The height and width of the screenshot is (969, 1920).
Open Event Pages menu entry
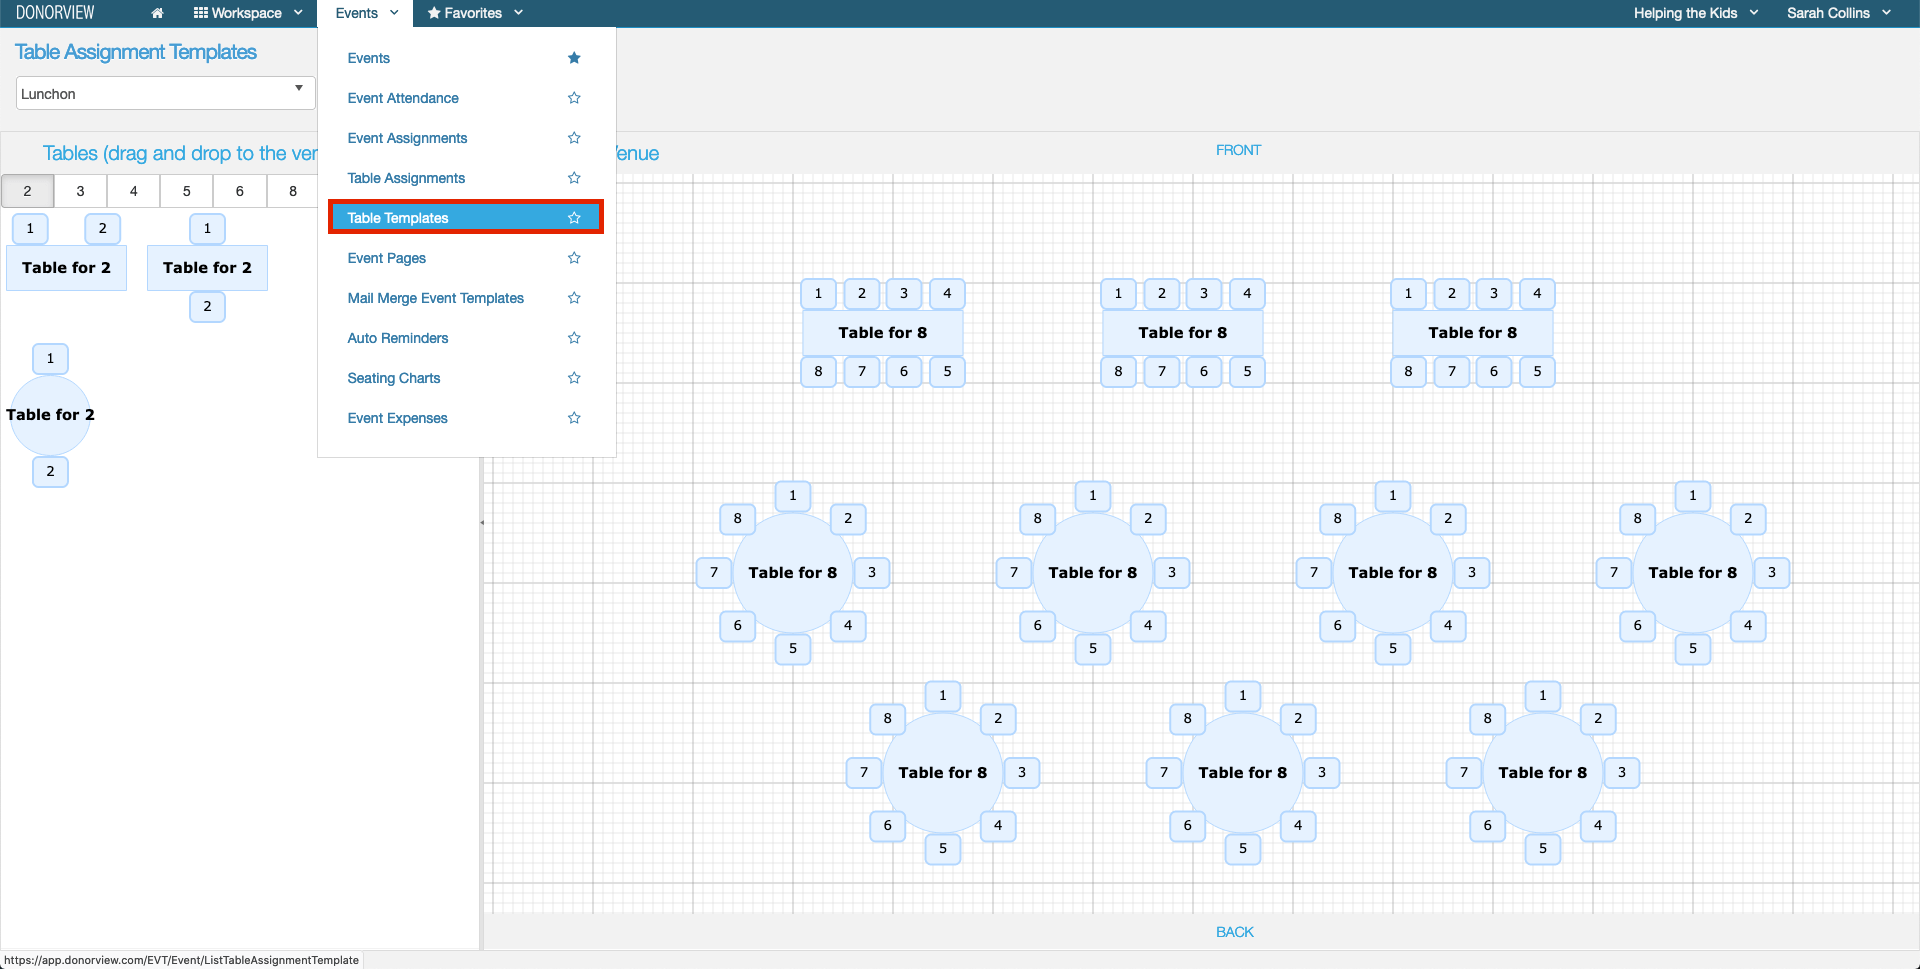coord(386,258)
